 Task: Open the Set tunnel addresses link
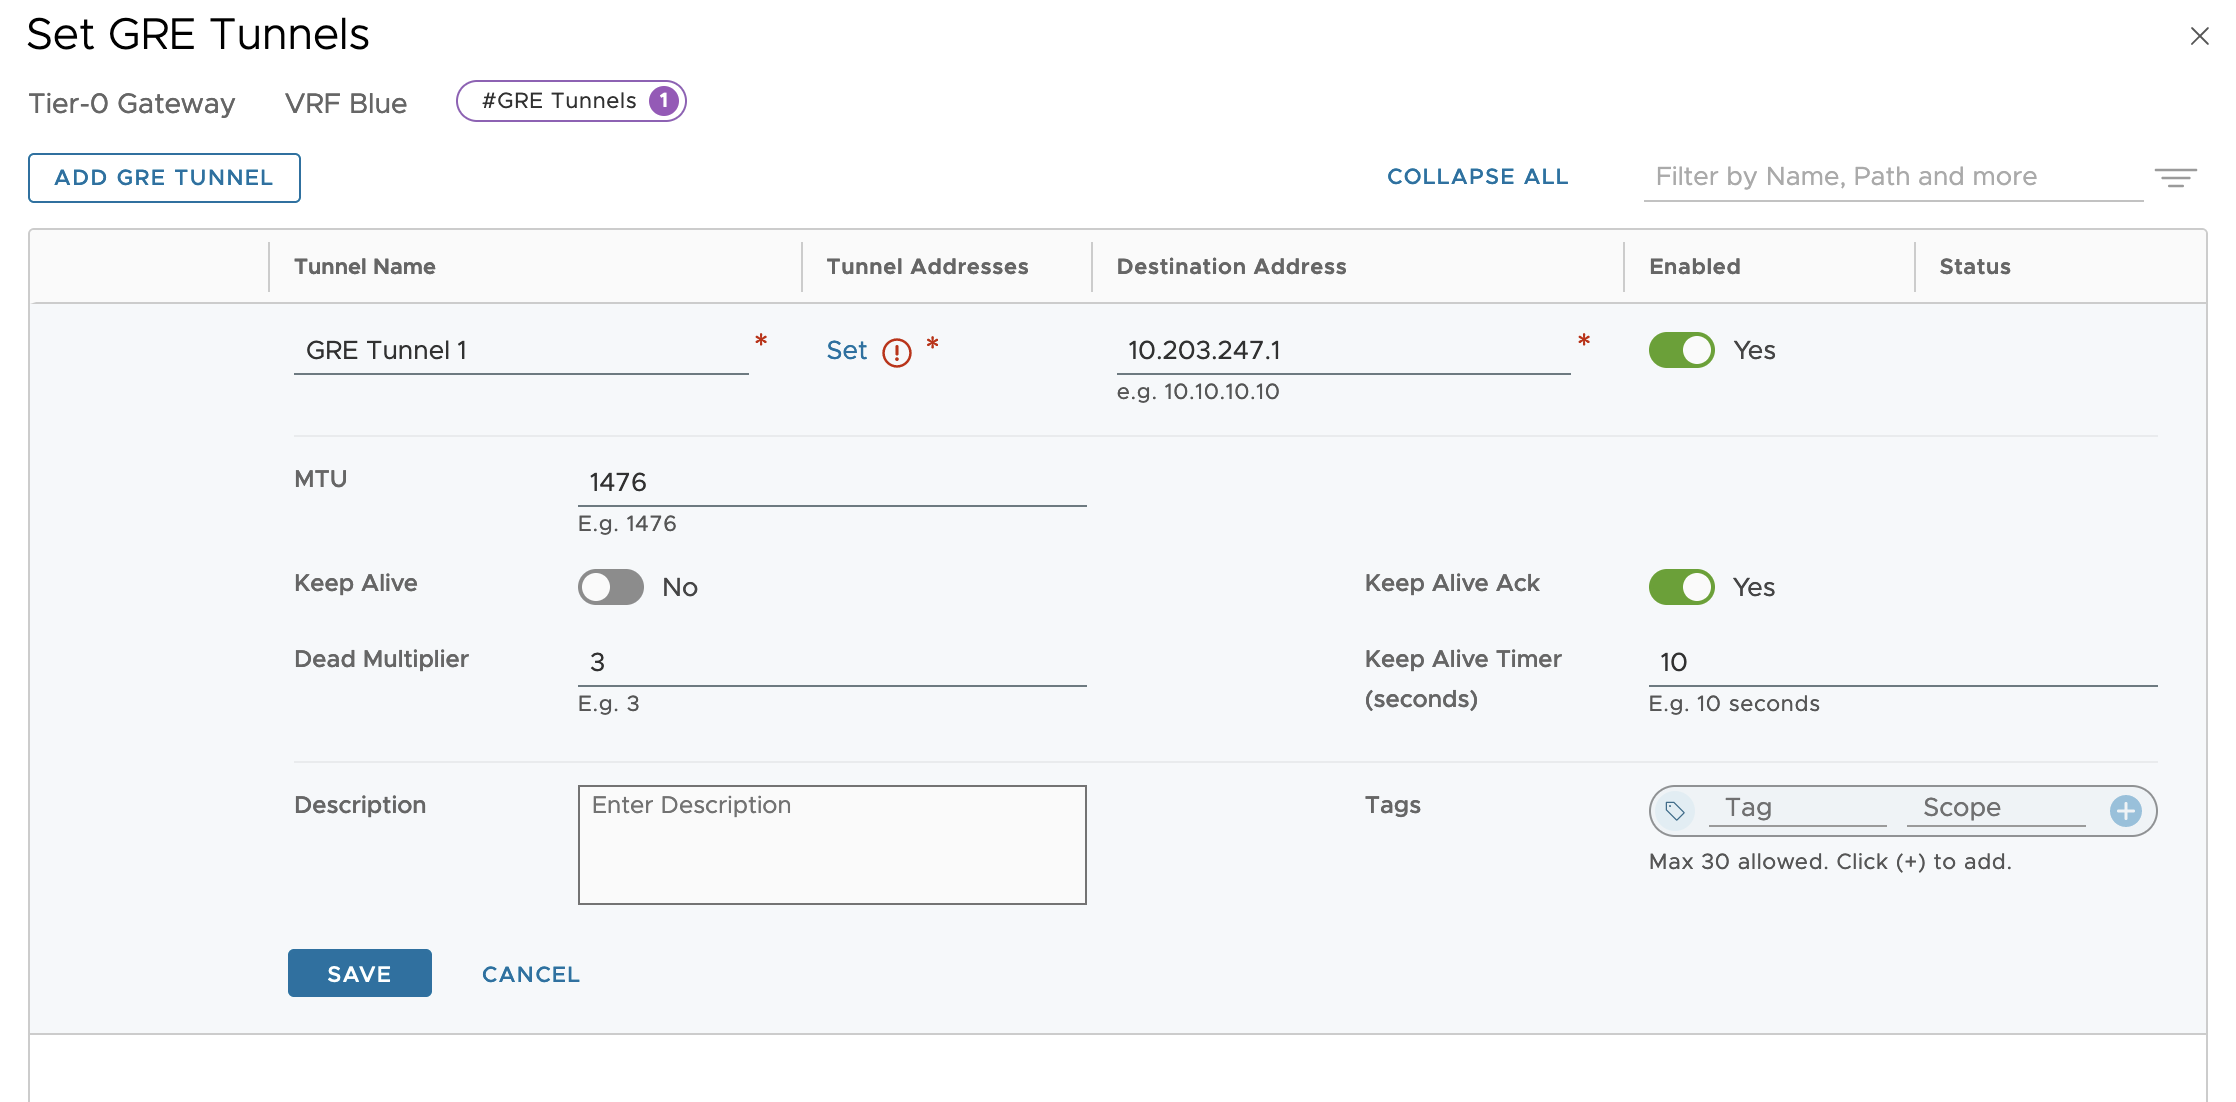click(847, 351)
